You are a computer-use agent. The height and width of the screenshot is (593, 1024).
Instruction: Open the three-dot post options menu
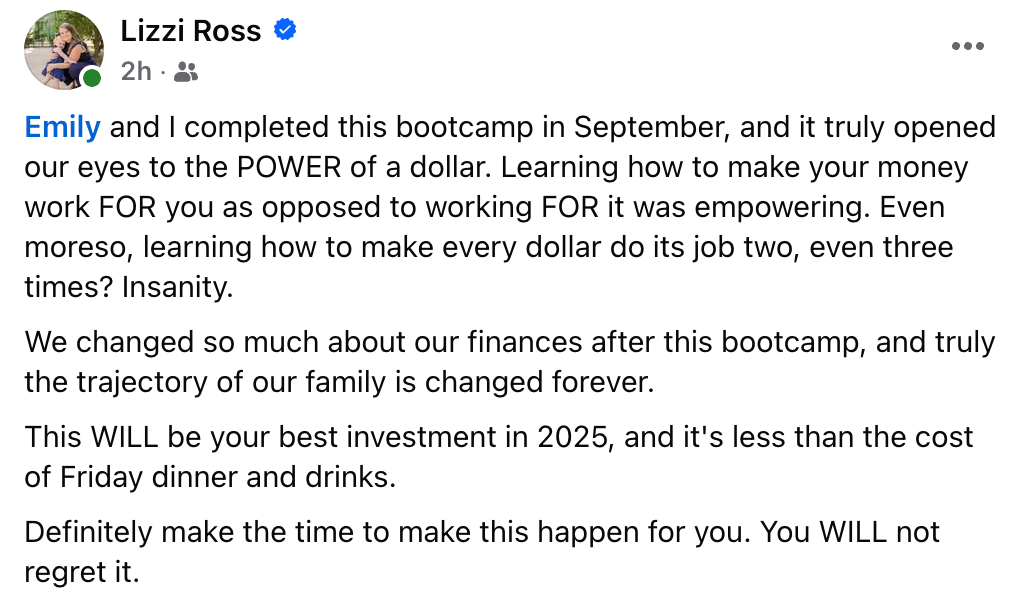tap(967, 46)
